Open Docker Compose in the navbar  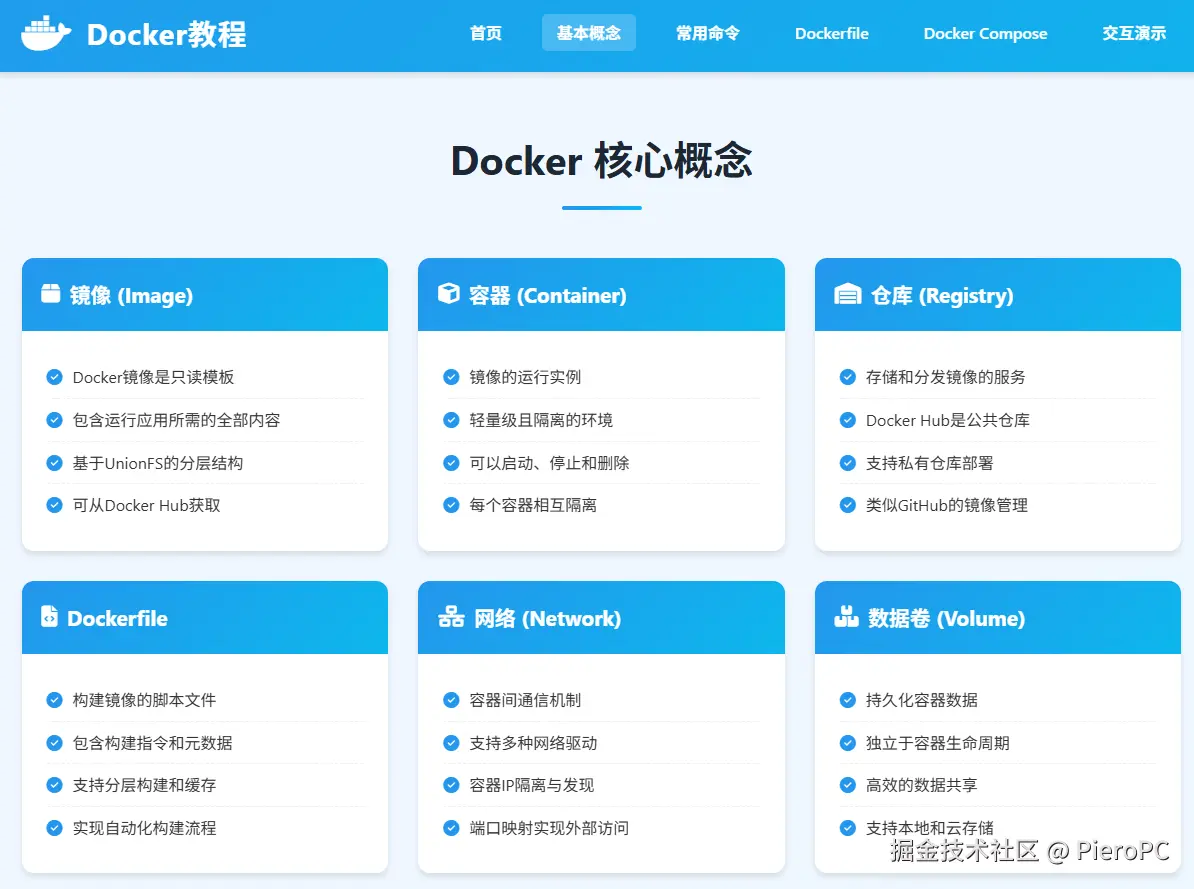(985, 34)
